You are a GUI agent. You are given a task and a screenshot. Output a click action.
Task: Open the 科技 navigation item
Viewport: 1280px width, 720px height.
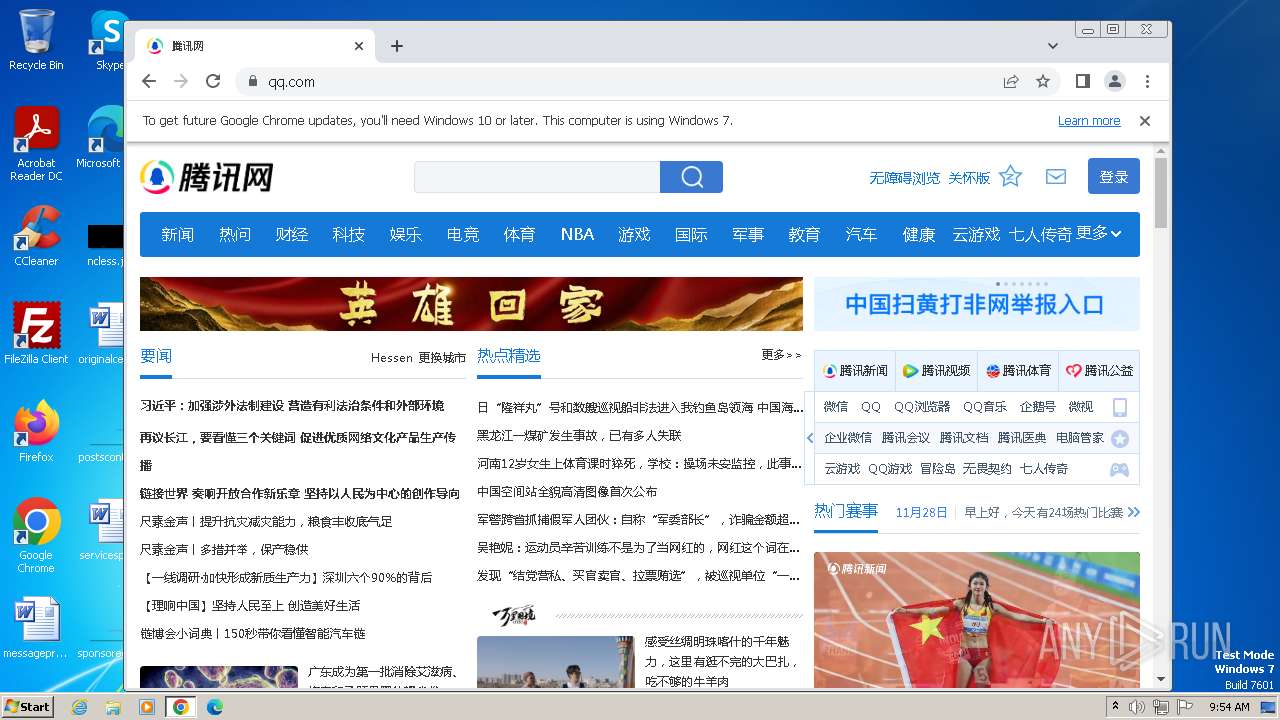(x=348, y=234)
